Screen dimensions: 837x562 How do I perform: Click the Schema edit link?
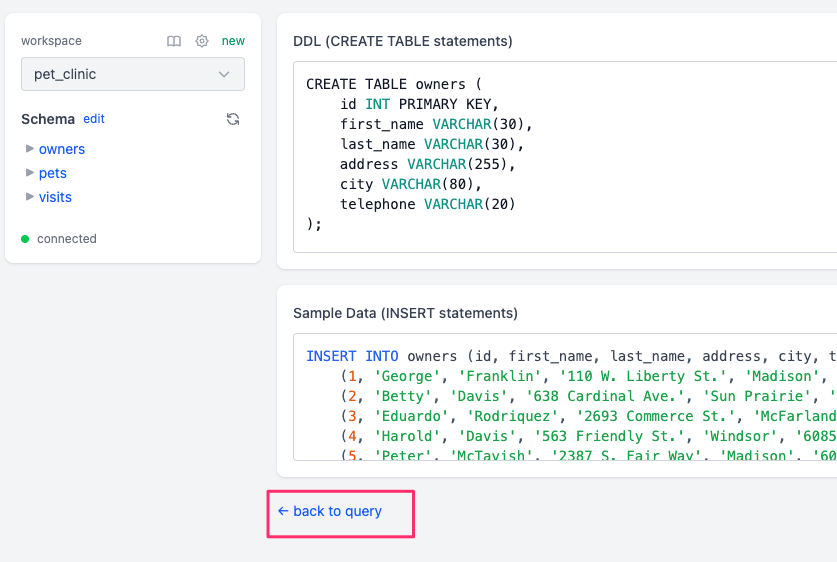click(94, 119)
